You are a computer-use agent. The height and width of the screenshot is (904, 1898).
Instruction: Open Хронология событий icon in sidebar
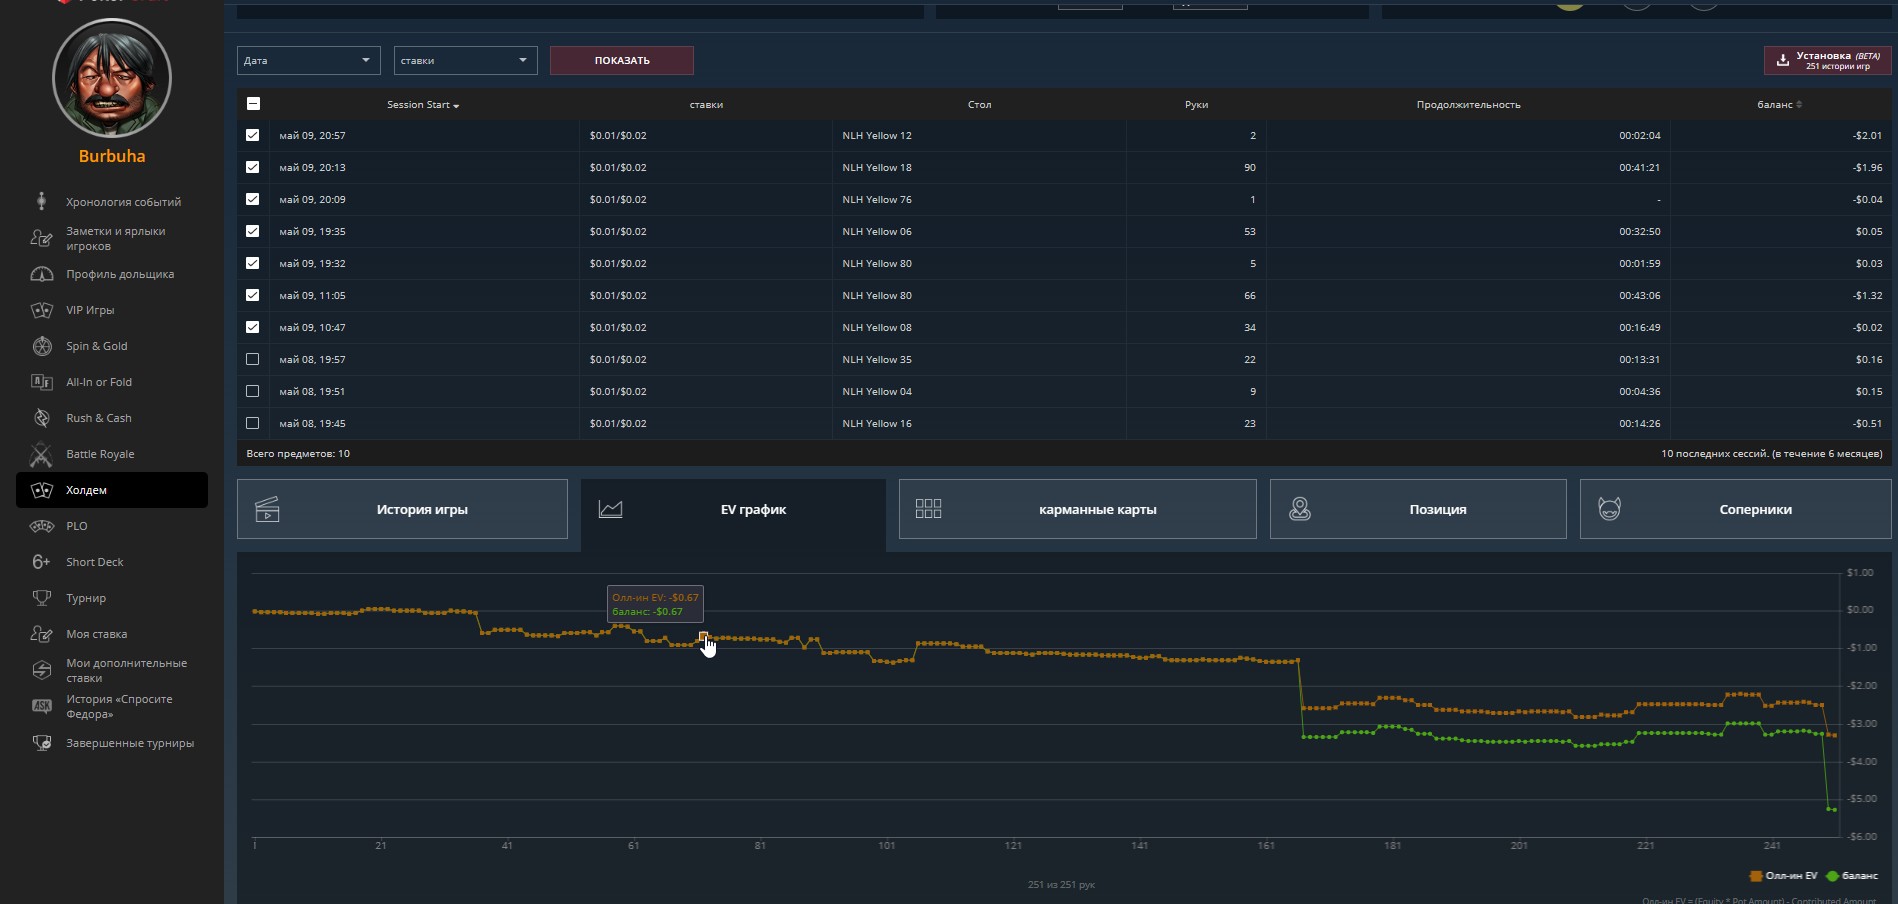[41, 201]
